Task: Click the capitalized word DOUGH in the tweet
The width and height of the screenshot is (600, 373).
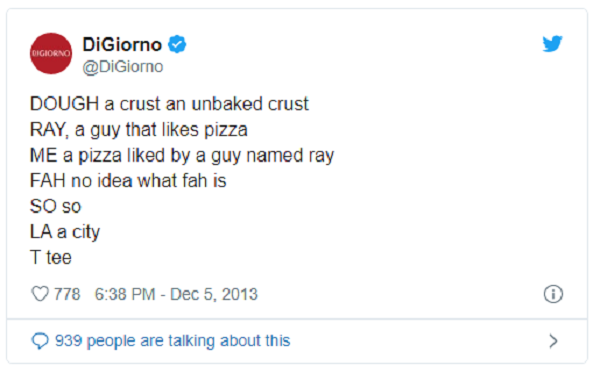Action: [x=64, y=104]
